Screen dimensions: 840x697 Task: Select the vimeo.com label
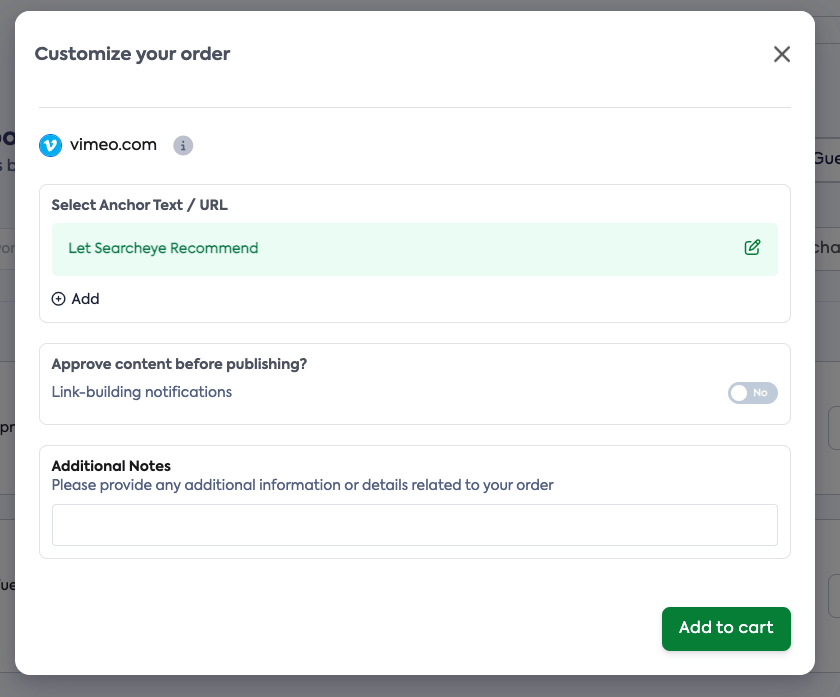(113, 145)
